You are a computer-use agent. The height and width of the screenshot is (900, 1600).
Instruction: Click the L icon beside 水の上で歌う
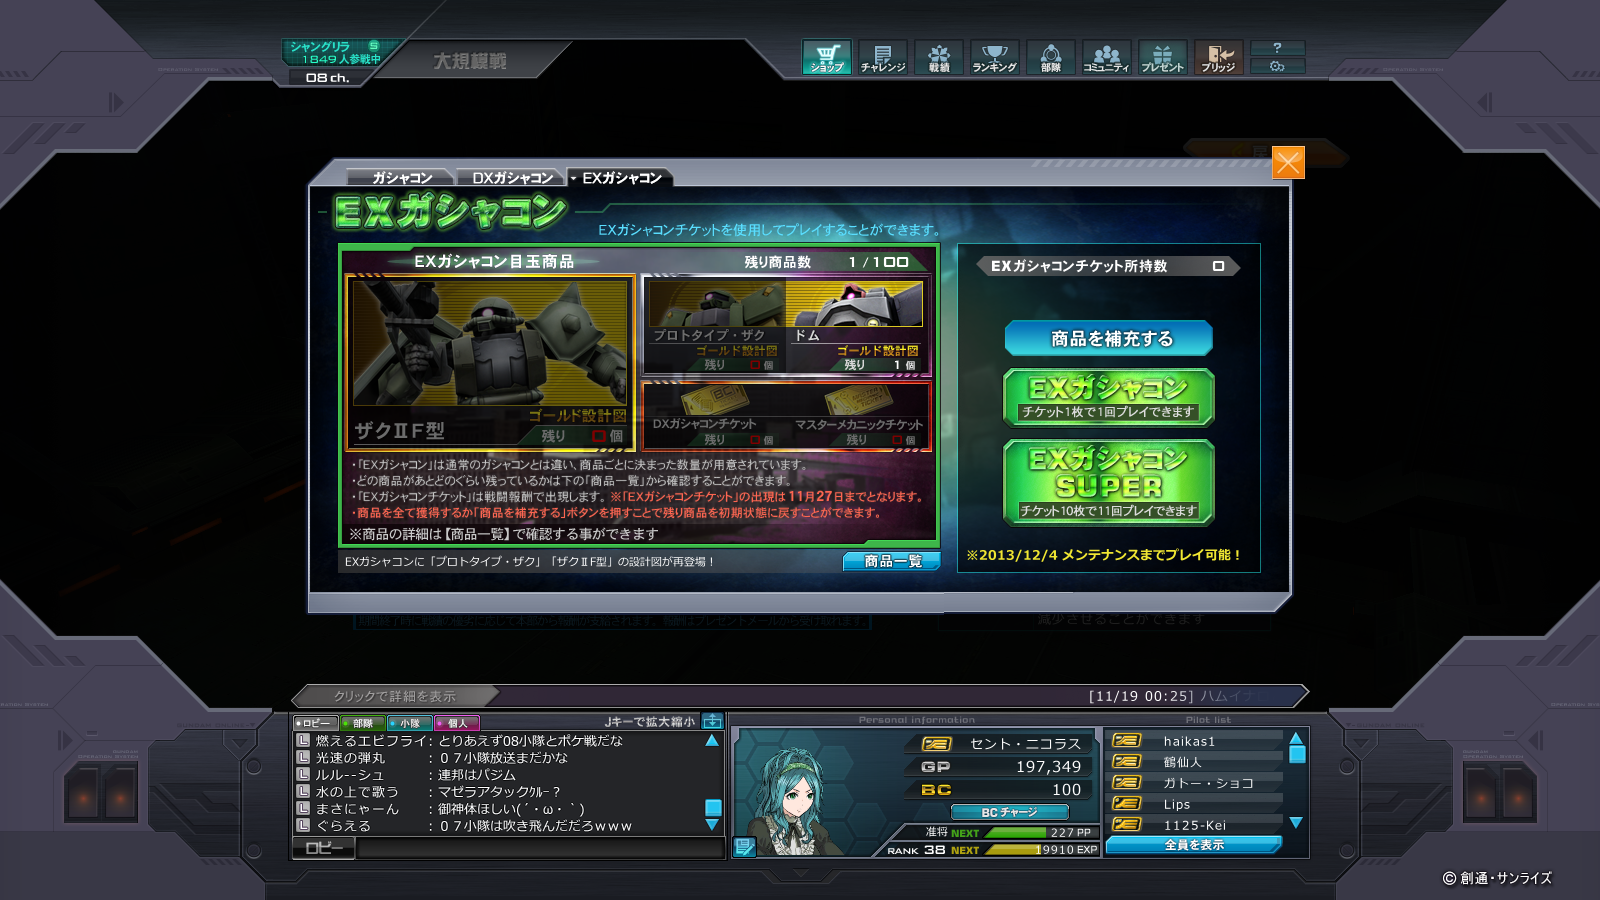coord(303,791)
